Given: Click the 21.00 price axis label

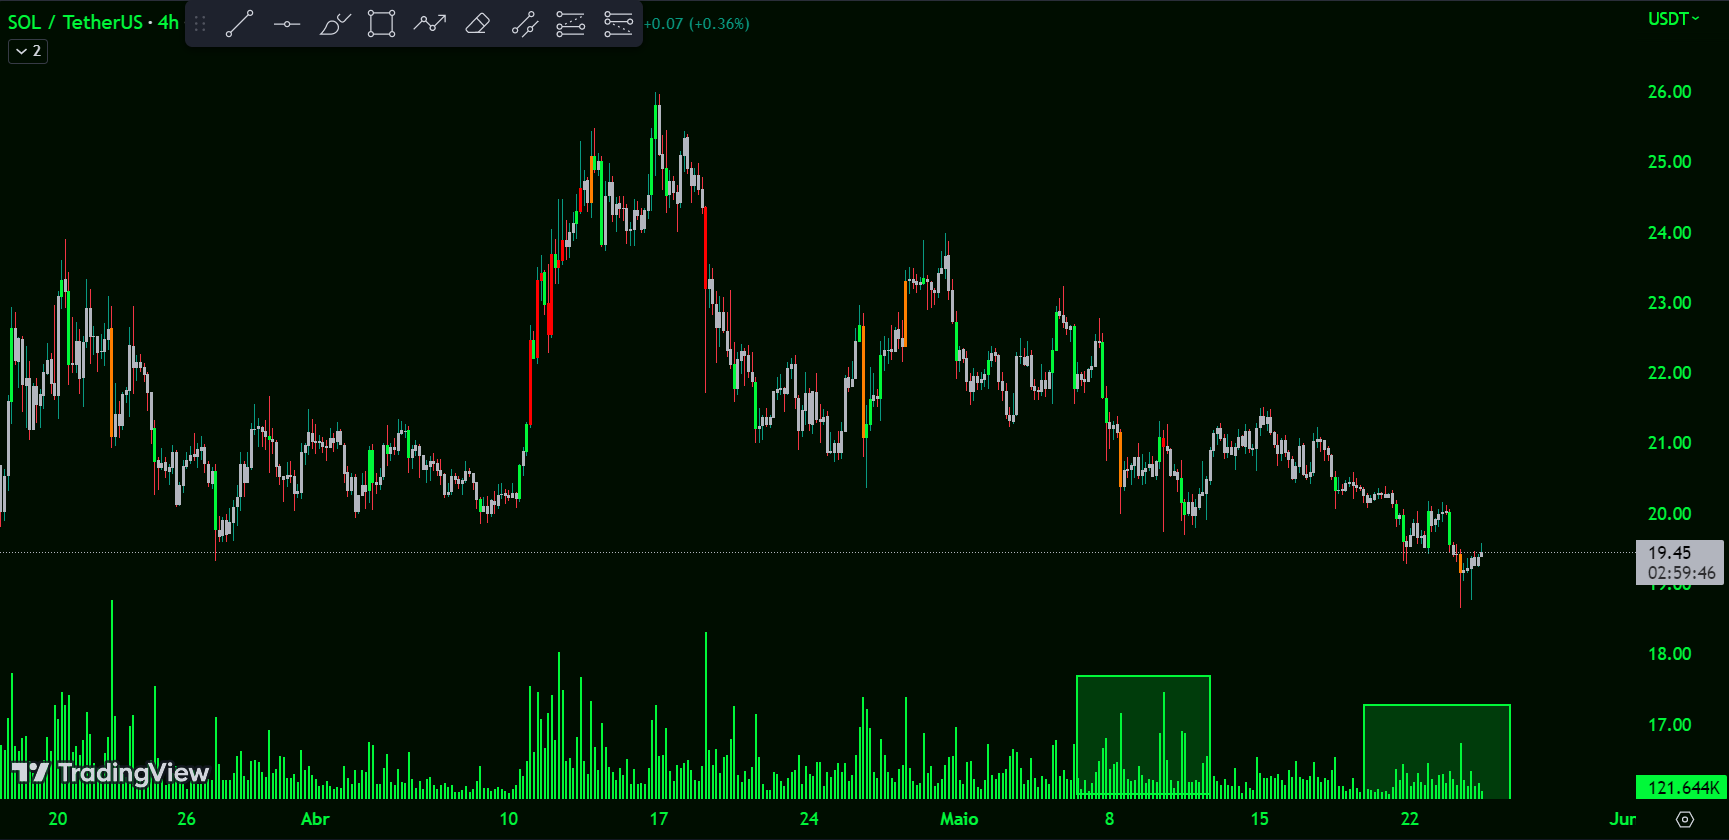Looking at the screenshot, I should pos(1670,443).
